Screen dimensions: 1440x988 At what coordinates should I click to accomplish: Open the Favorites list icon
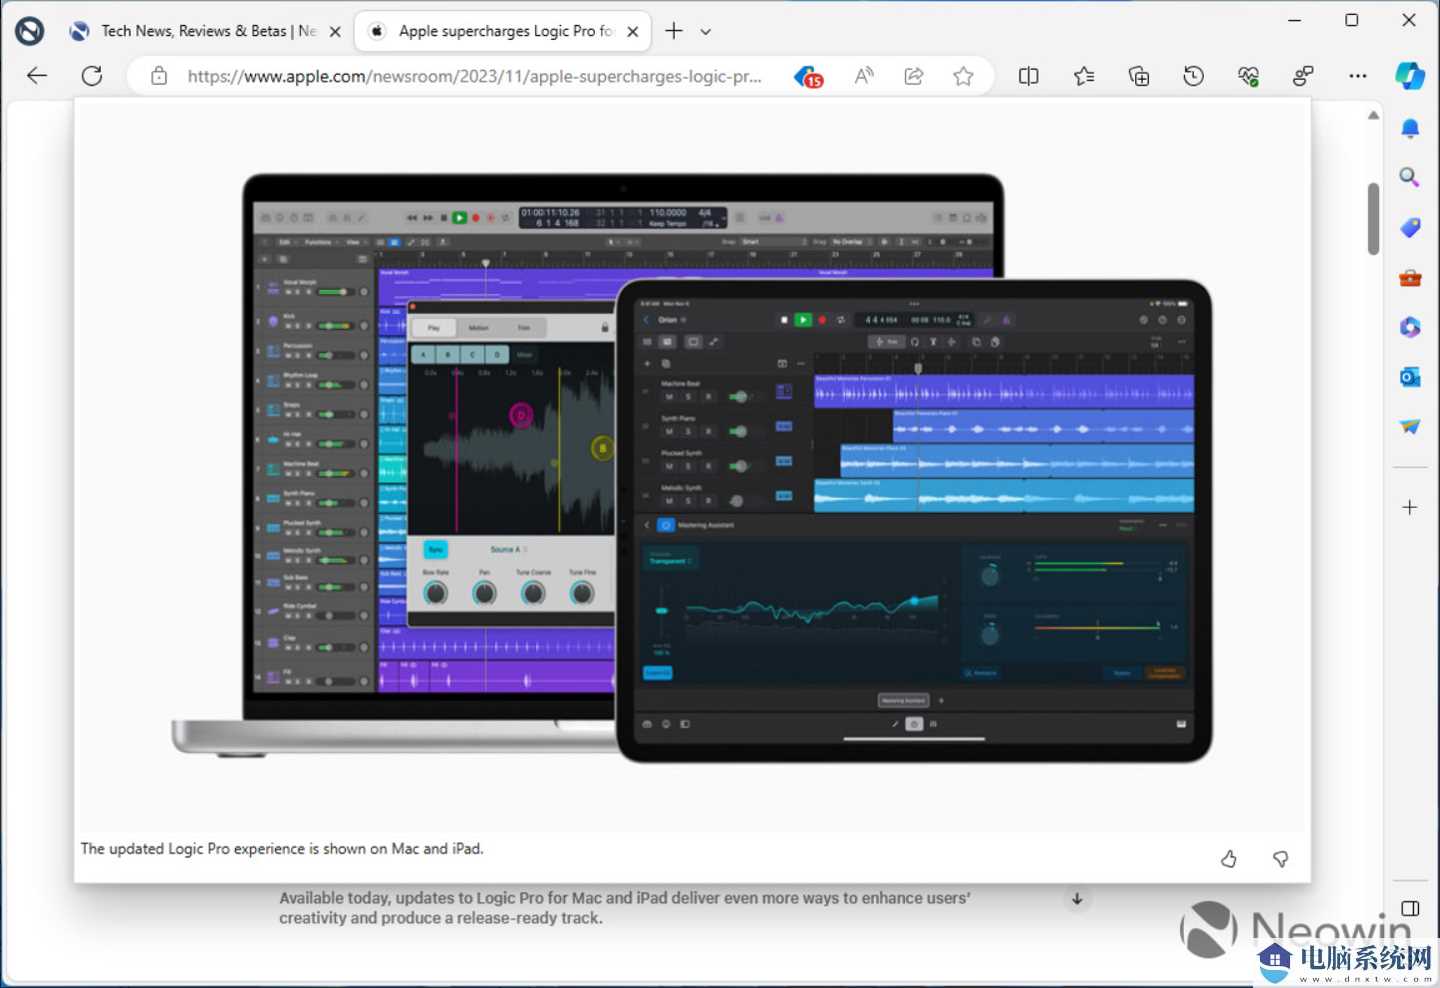1084,76
